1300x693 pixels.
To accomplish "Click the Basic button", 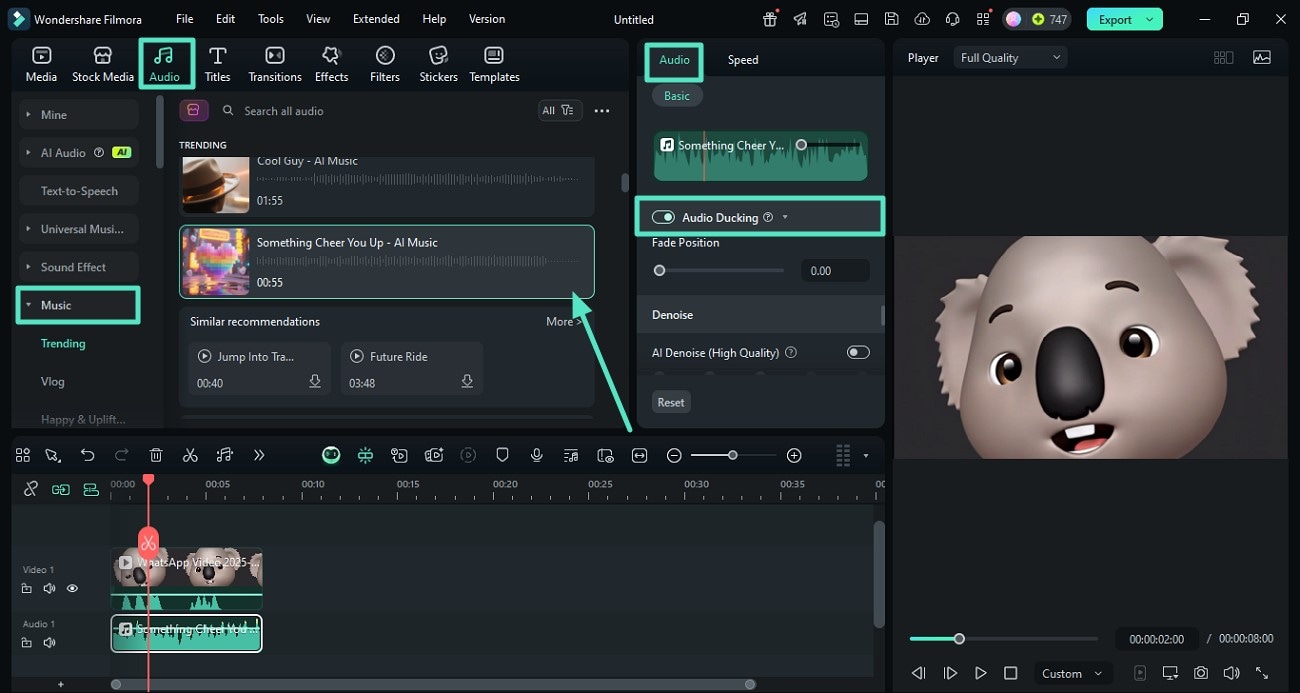I will (677, 96).
